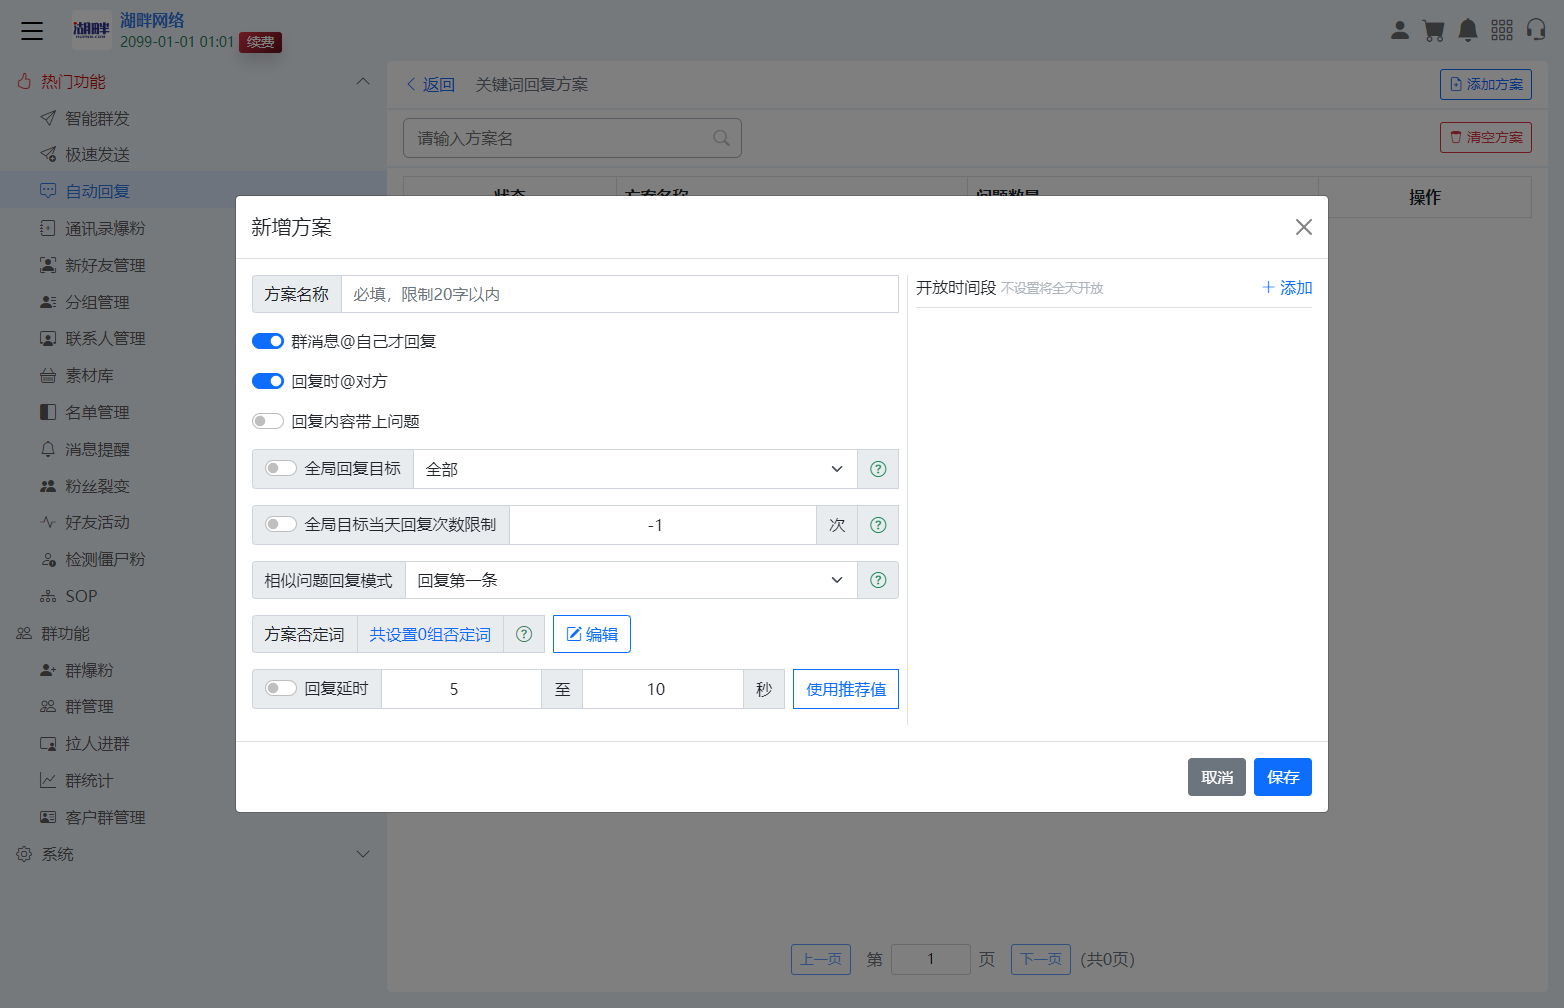The width and height of the screenshot is (1564, 1008).
Task: Disable 群消息@自己才回复 toggle
Action: [x=268, y=341]
